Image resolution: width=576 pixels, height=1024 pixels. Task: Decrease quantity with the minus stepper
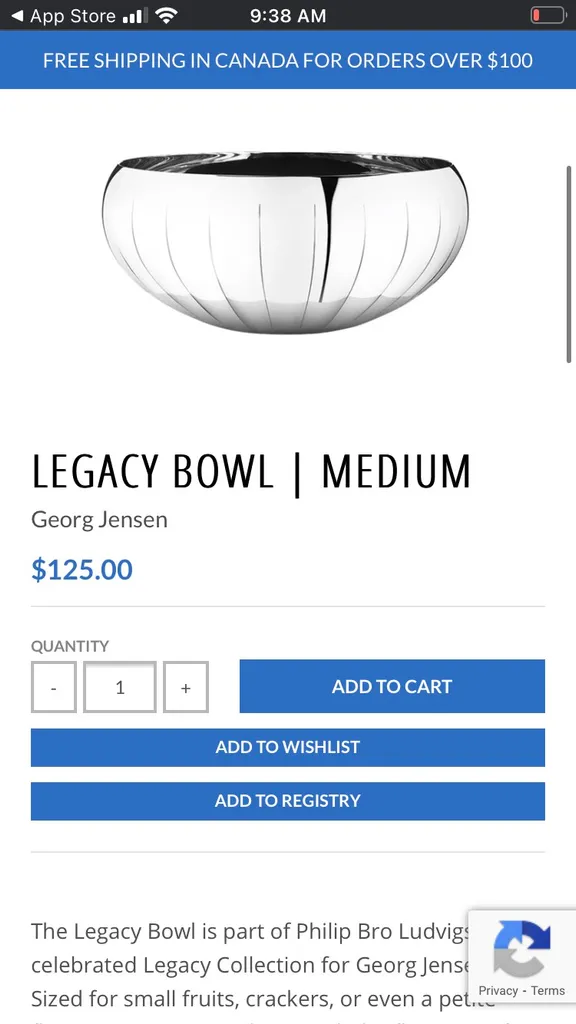tap(54, 687)
